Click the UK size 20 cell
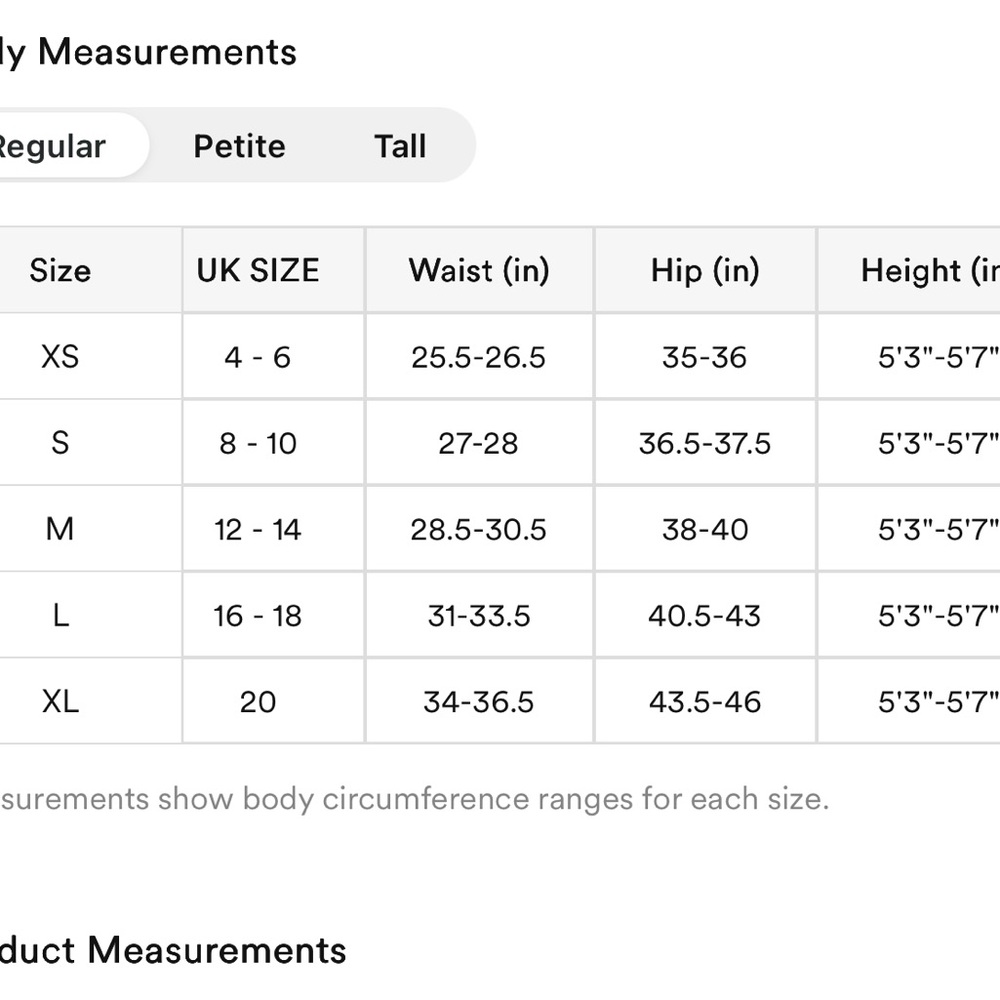The image size is (1000, 1000). pos(258,701)
